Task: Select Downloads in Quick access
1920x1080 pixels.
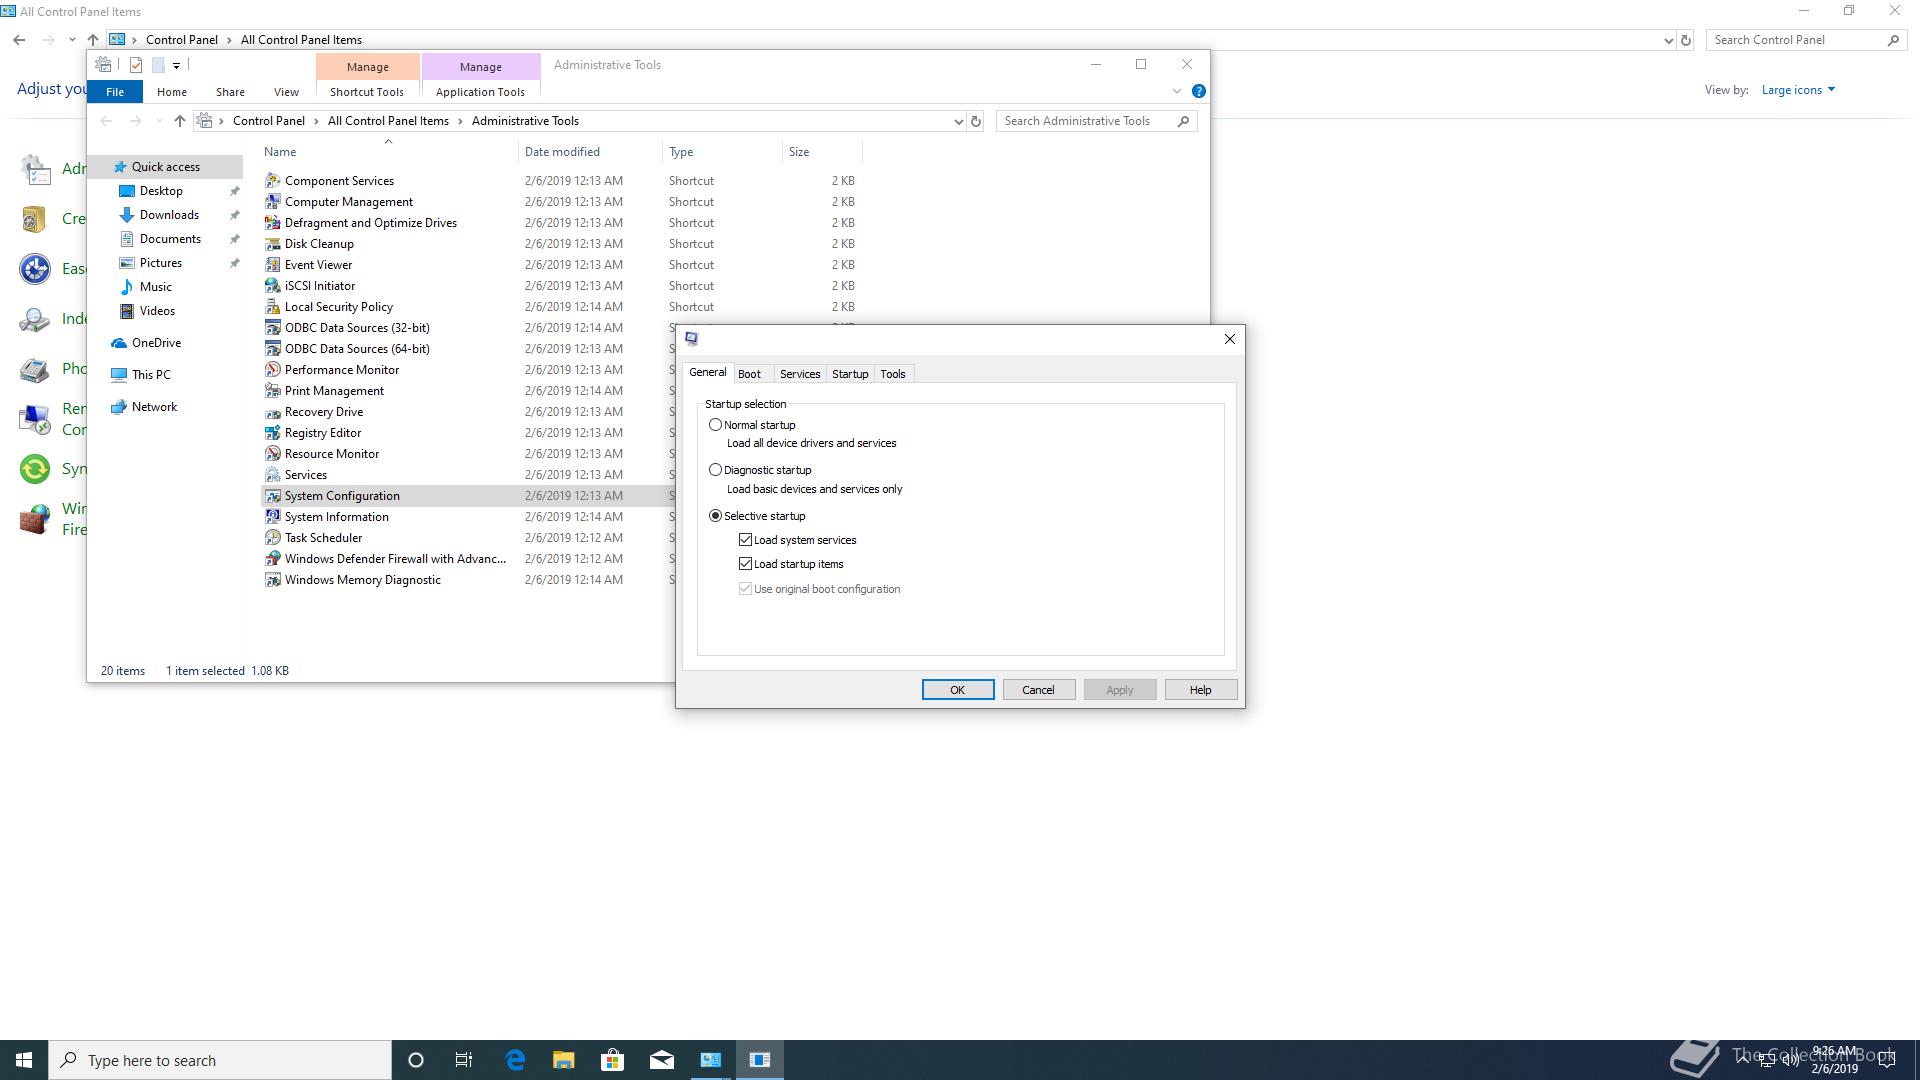Action: click(x=169, y=215)
